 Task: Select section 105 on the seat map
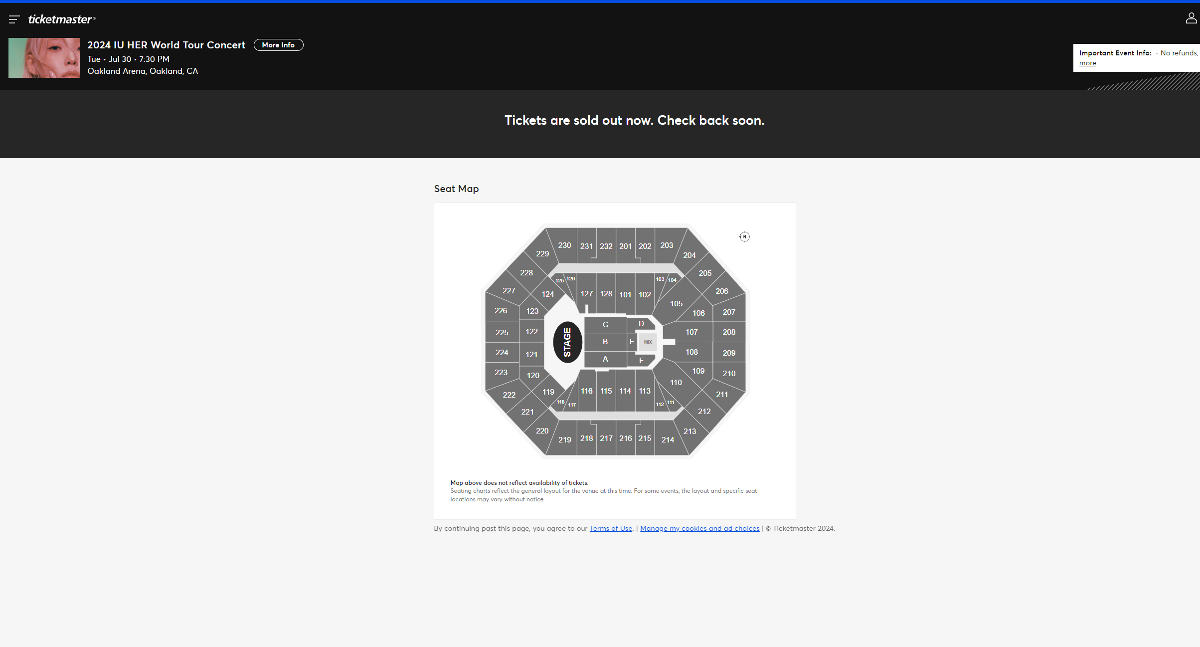[676, 303]
